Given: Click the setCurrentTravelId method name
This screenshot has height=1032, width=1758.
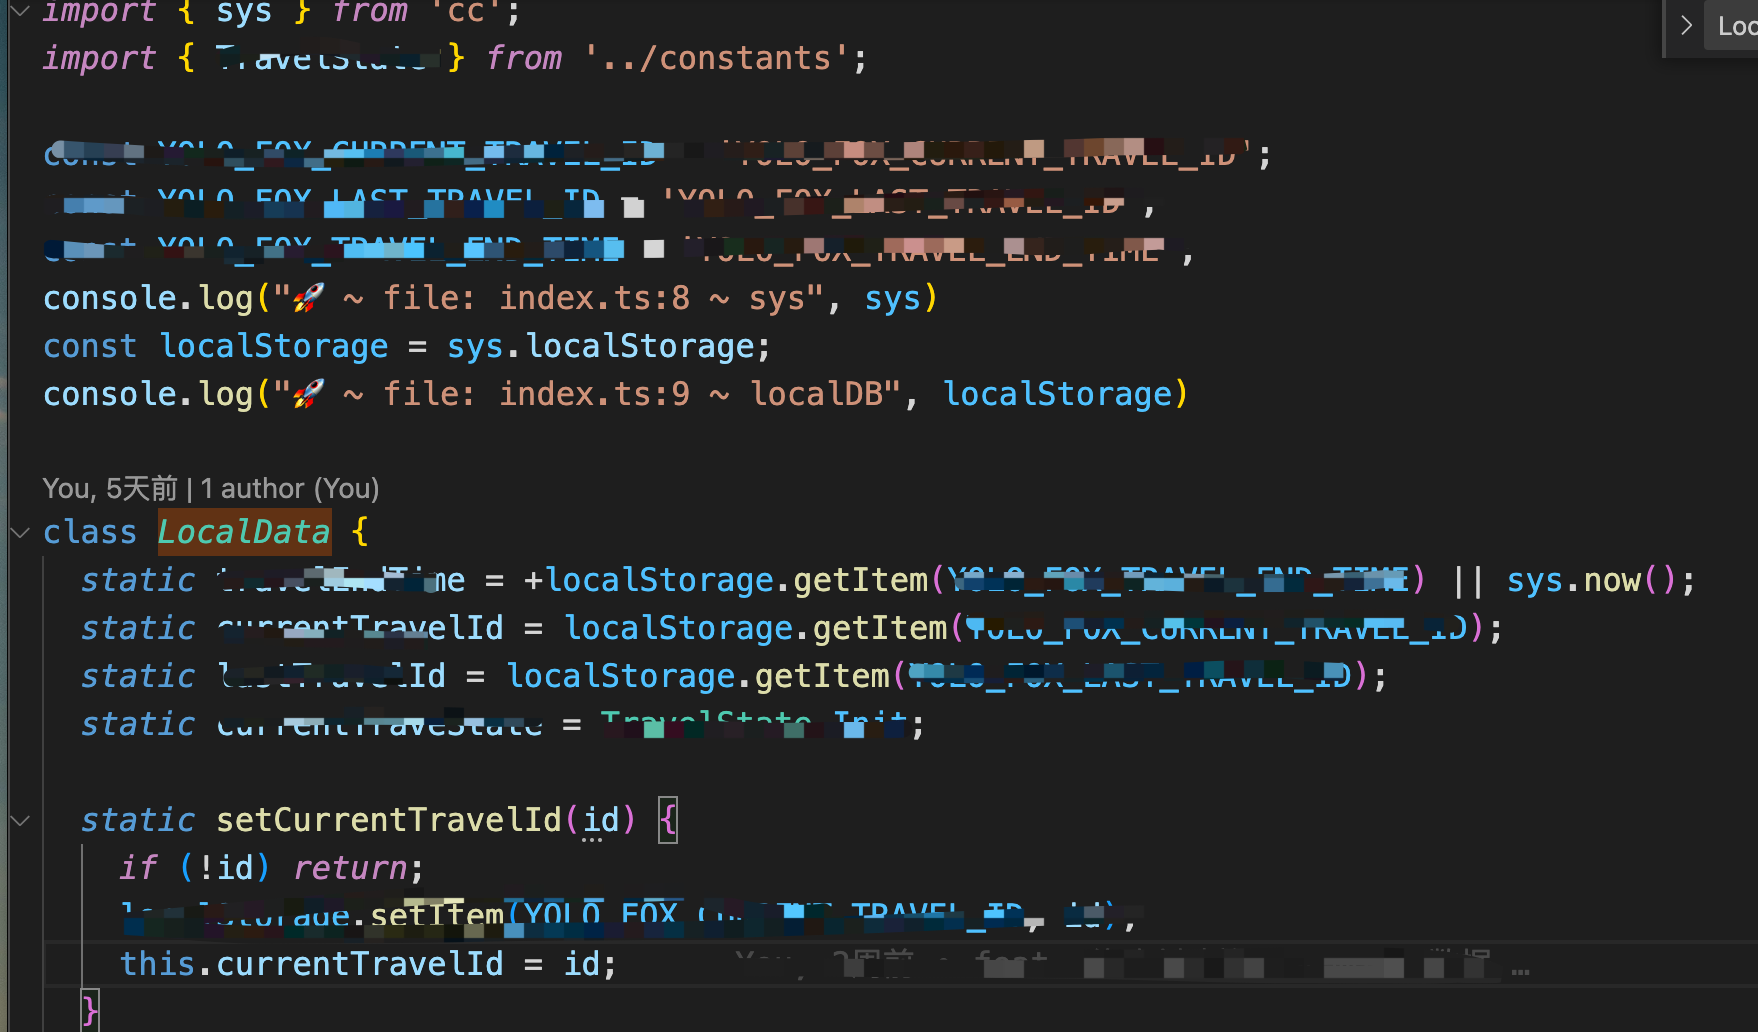Looking at the screenshot, I should (x=389, y=821).
